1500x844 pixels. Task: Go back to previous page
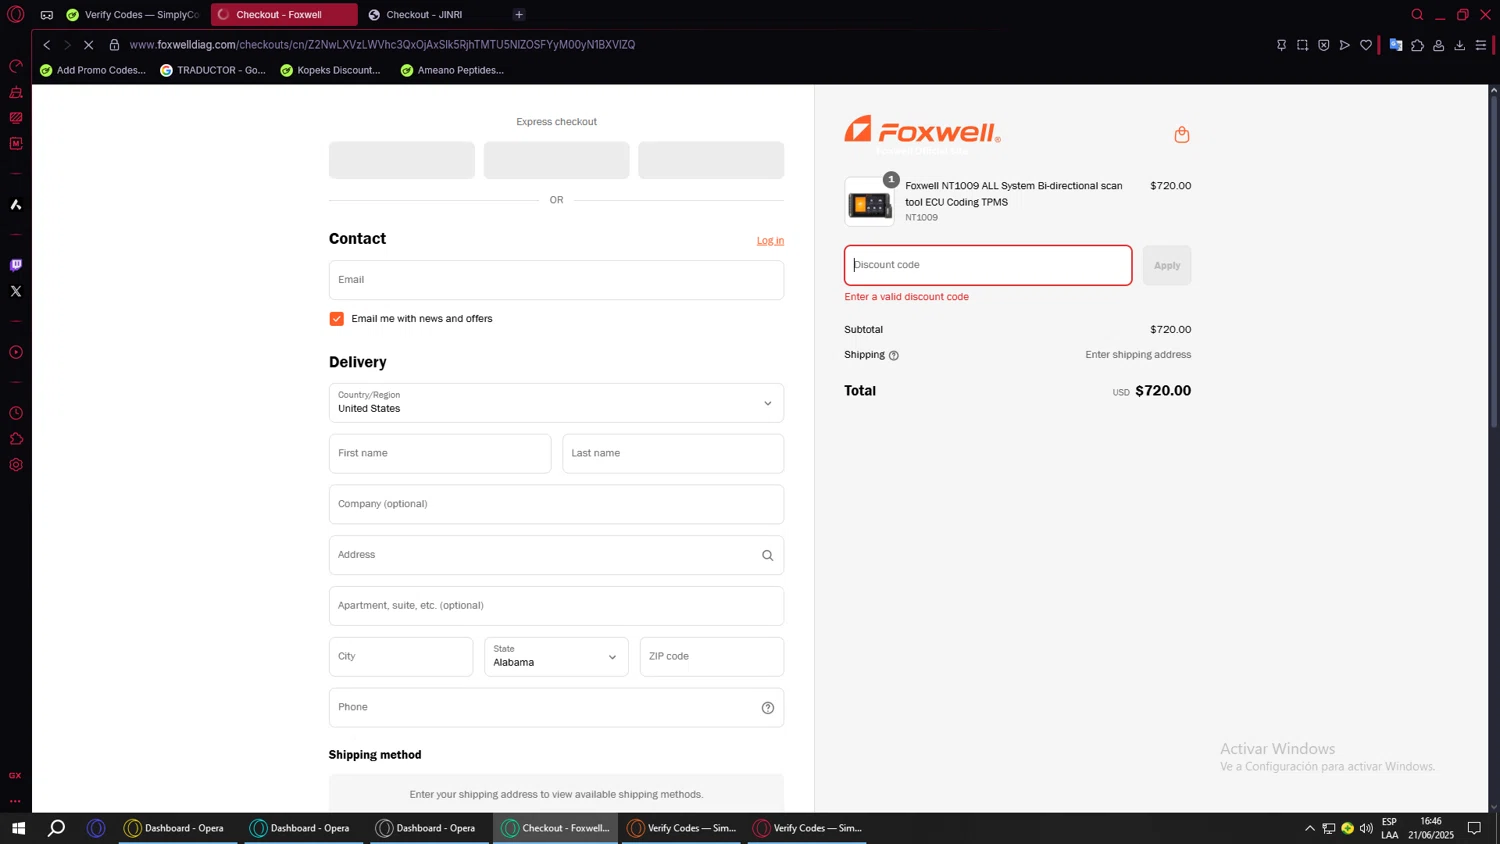46,45
